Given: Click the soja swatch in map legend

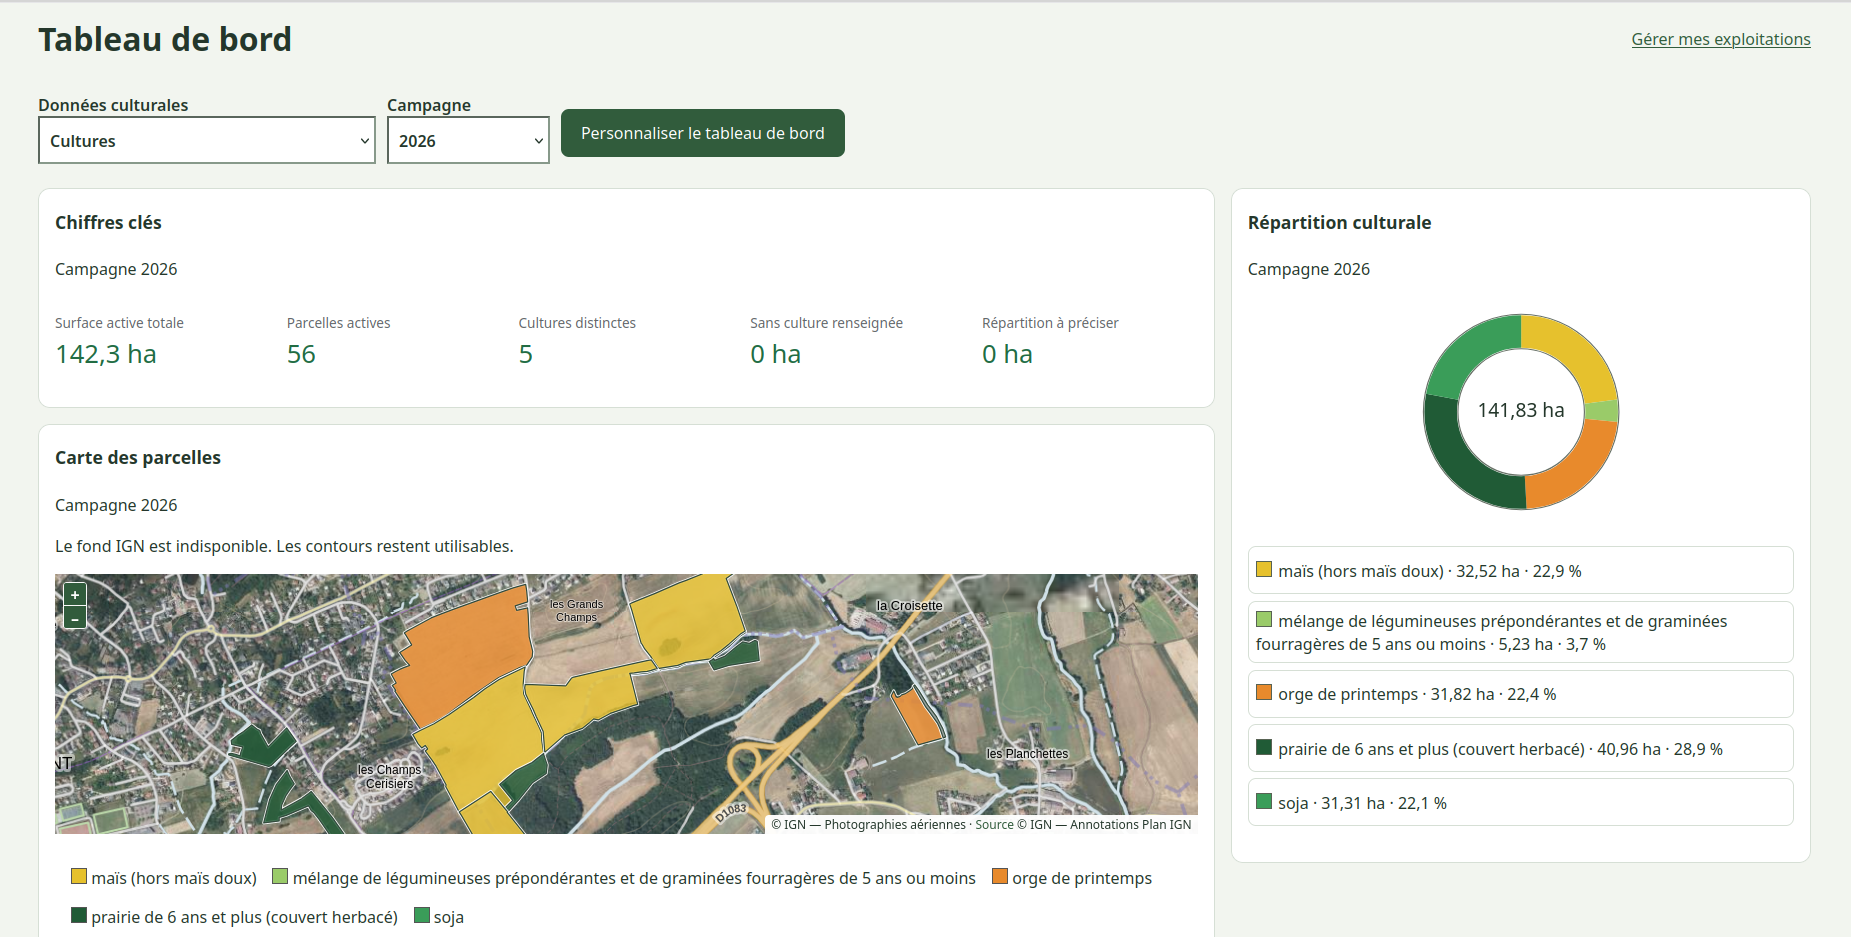Looking at the screenshot, I should point(422,916).
